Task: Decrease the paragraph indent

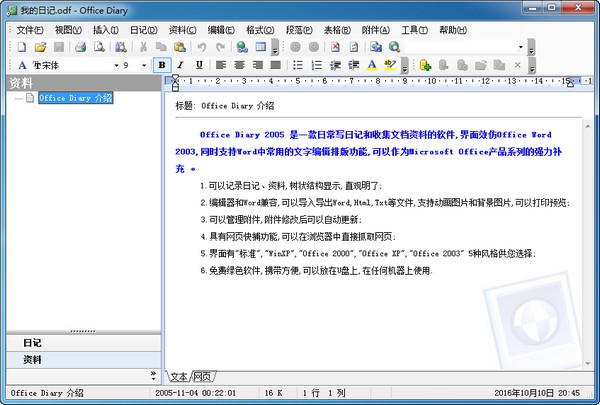Action: point(335,65)
